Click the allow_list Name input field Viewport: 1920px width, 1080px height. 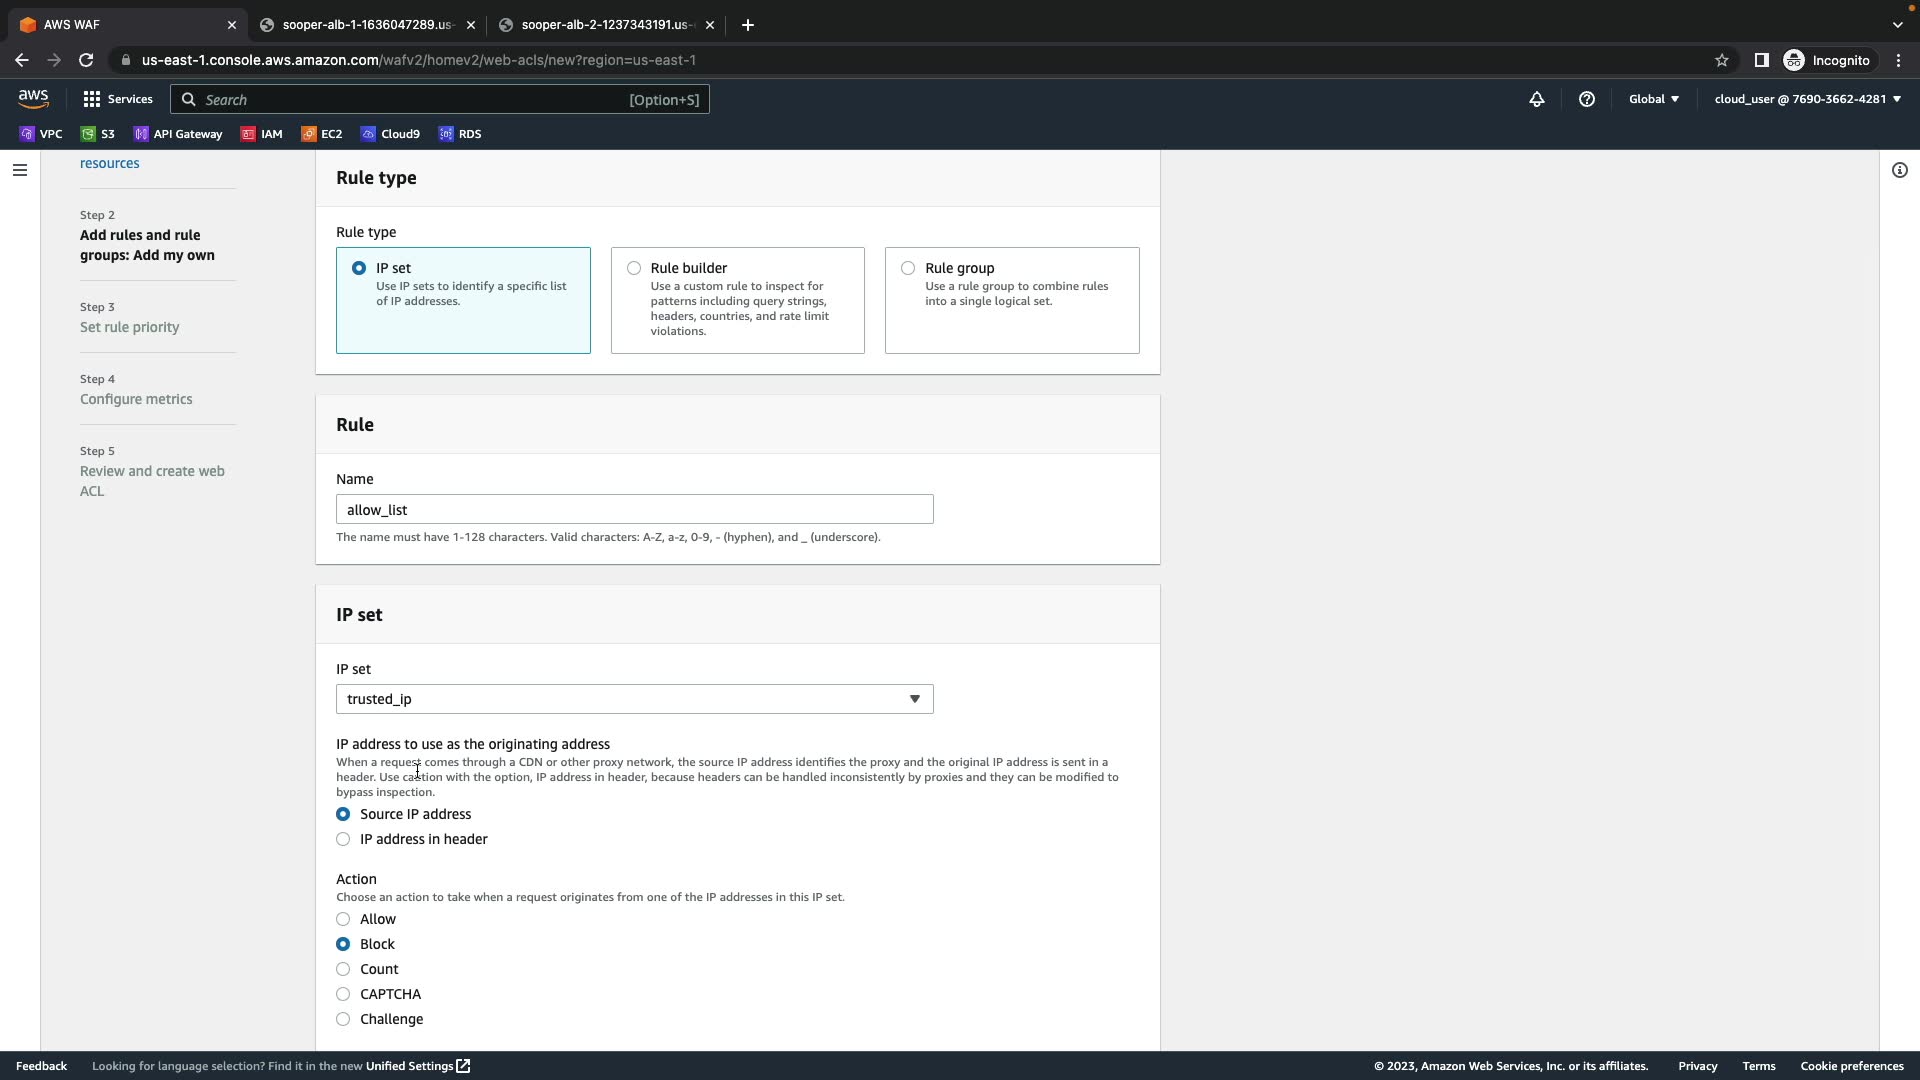coord(634,510)
